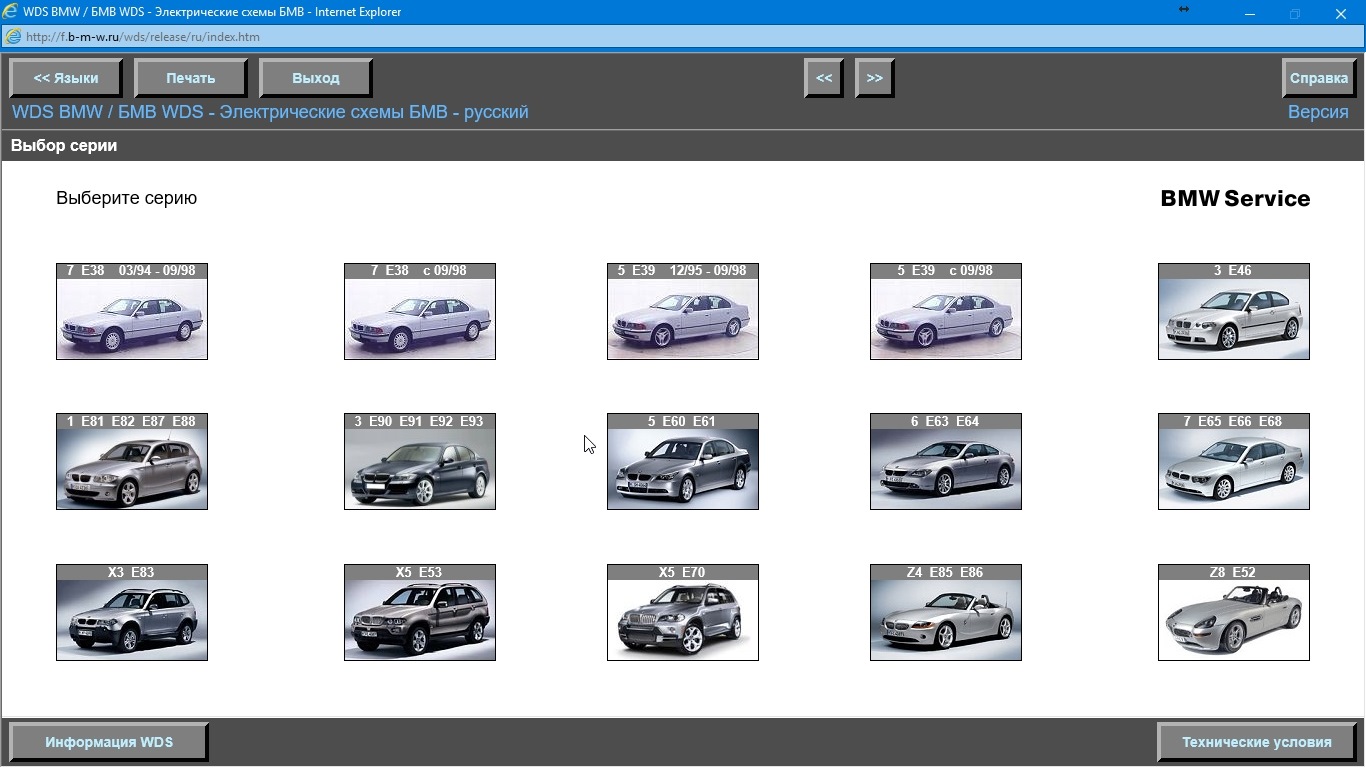Open the X3 E83 series
The width and height of the screenshot is (1366, 768).
pos(132,613)
